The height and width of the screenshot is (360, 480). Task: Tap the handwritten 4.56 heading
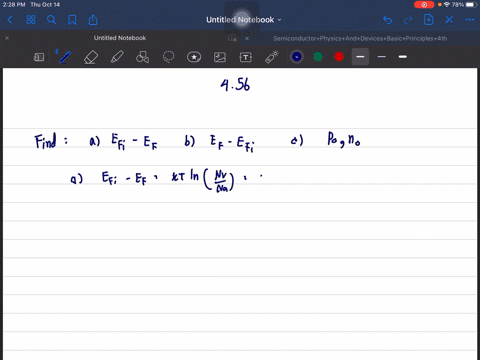[235, 85]
